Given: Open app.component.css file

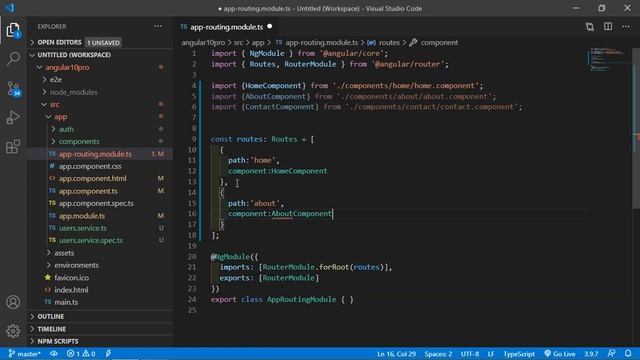Looking at the screenshot, I should (x=100, y=166).
